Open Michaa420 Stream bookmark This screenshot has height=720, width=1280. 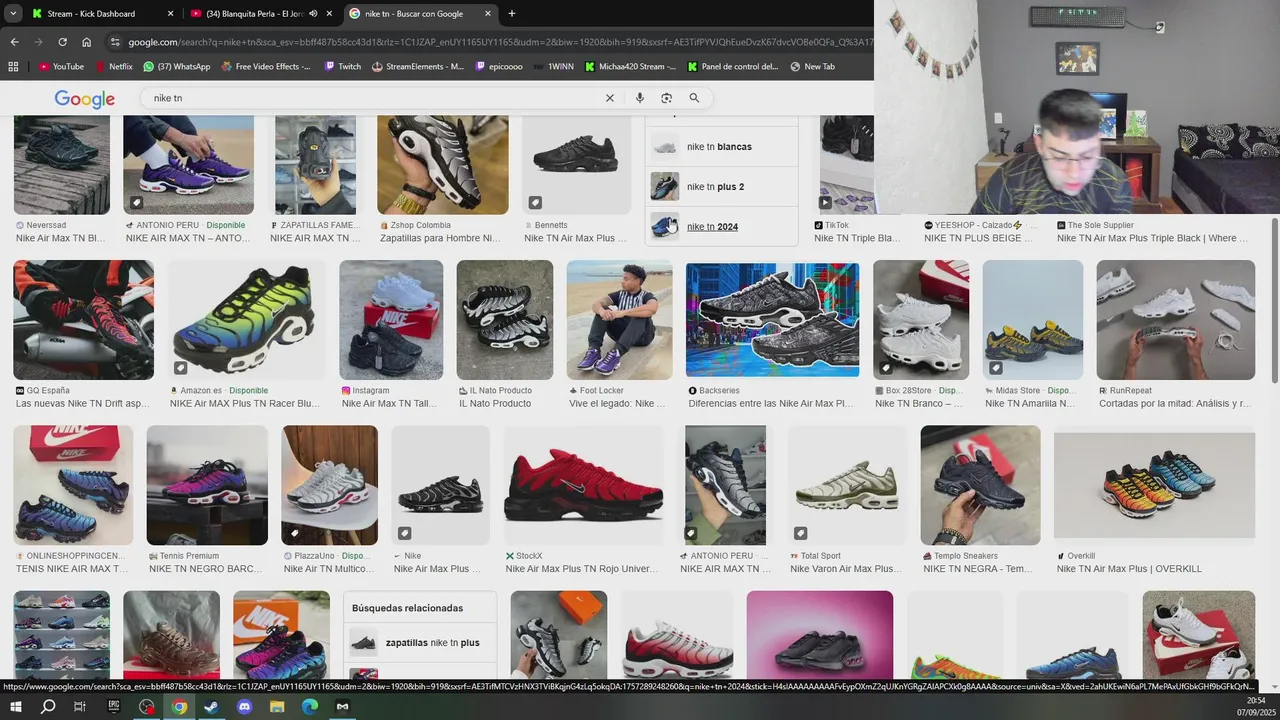[630, 67]
